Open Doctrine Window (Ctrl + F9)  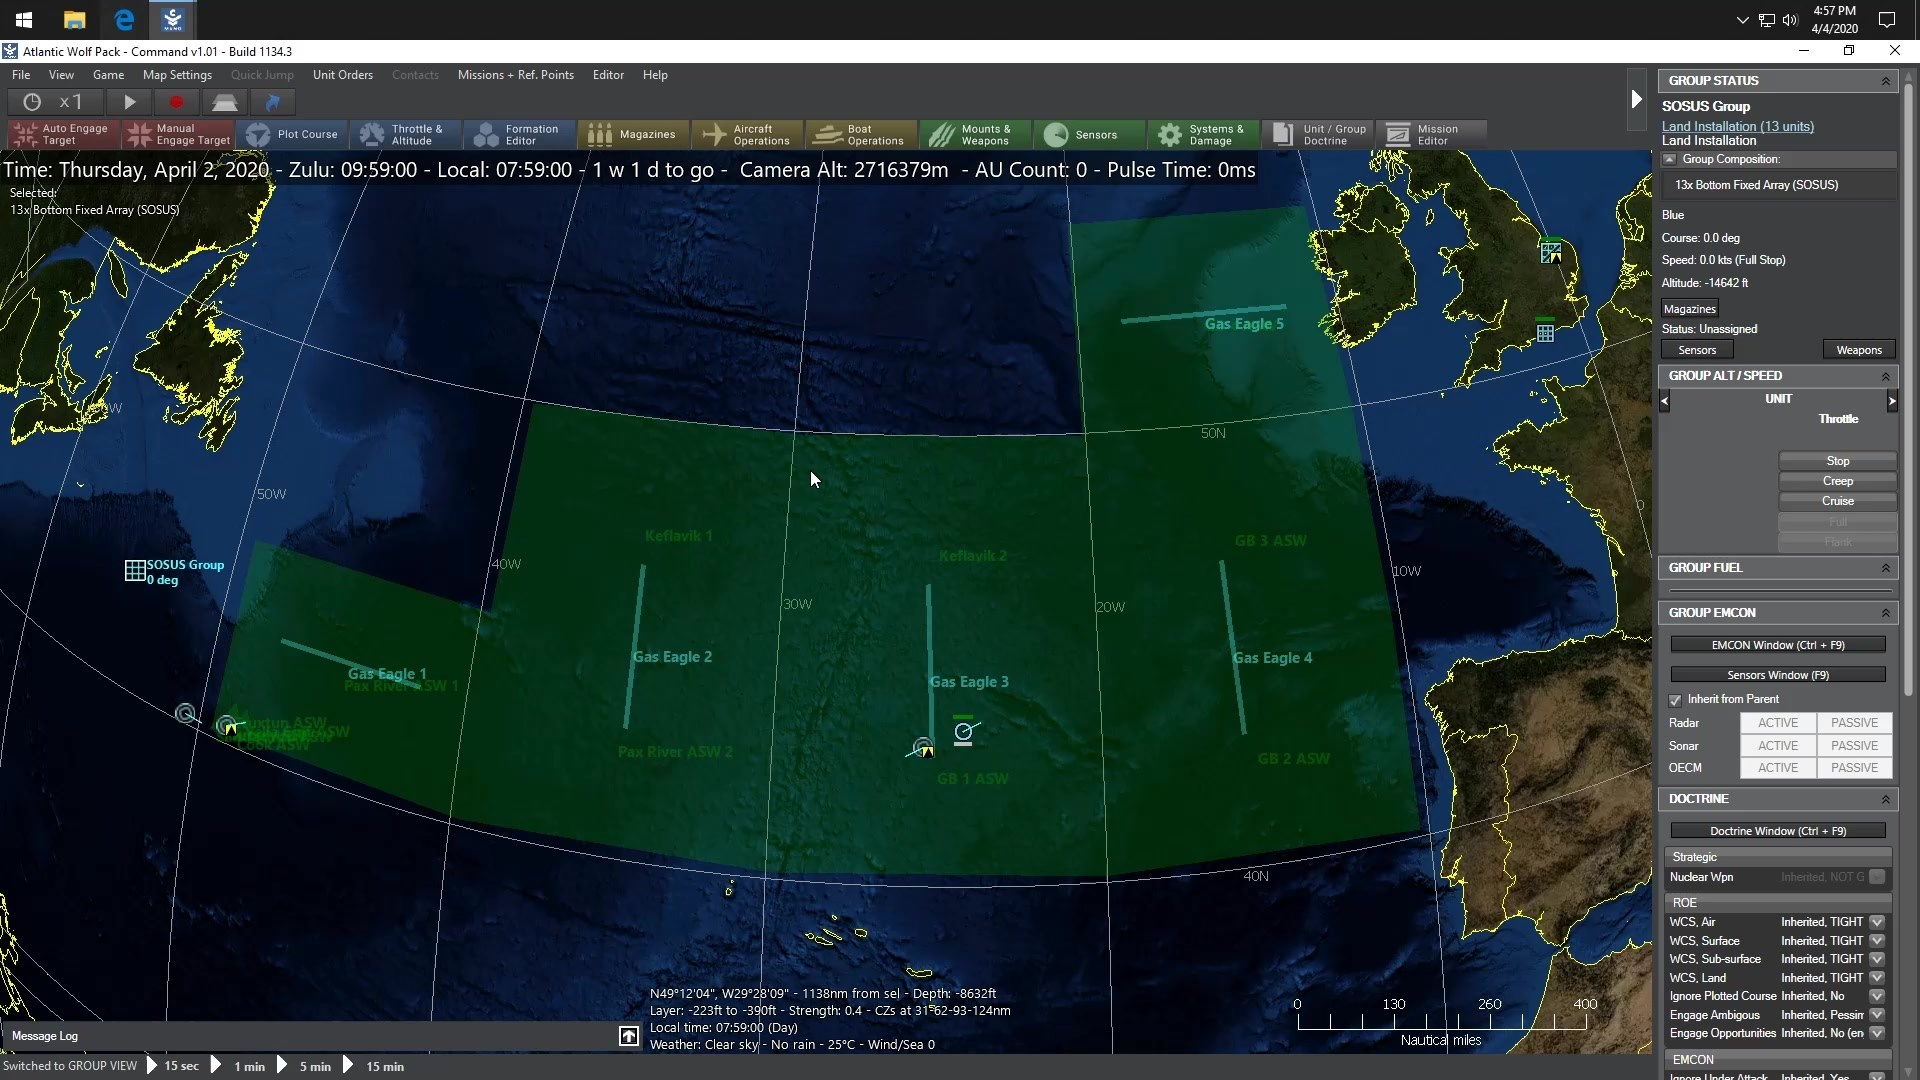1778,831
